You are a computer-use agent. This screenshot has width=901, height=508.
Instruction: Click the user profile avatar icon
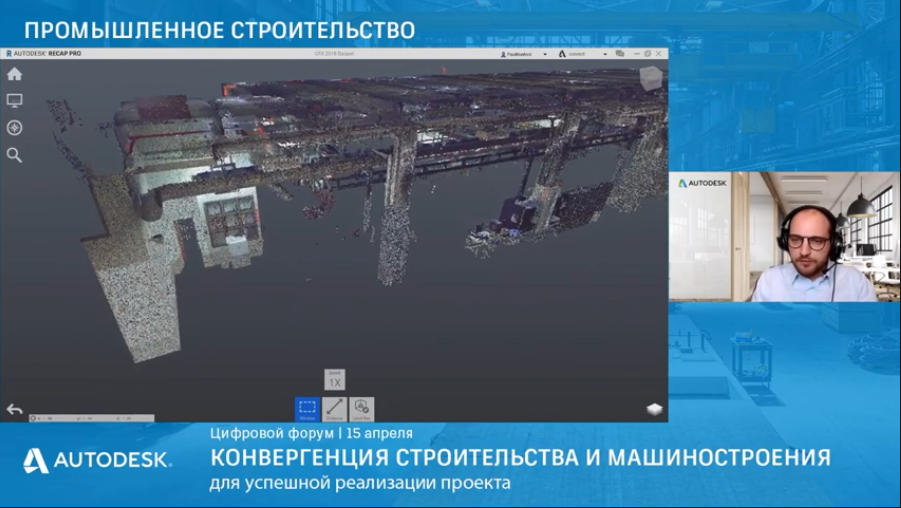[503, 54]
